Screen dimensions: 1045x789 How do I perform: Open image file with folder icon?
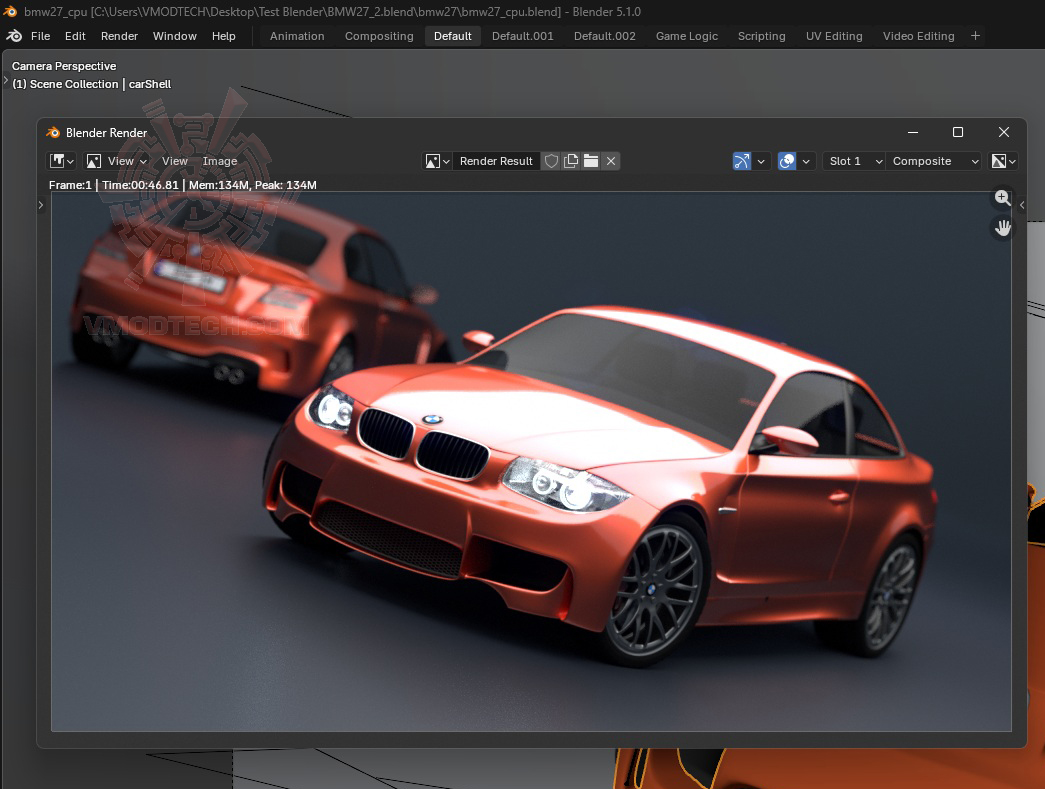(x=591, y=161)
